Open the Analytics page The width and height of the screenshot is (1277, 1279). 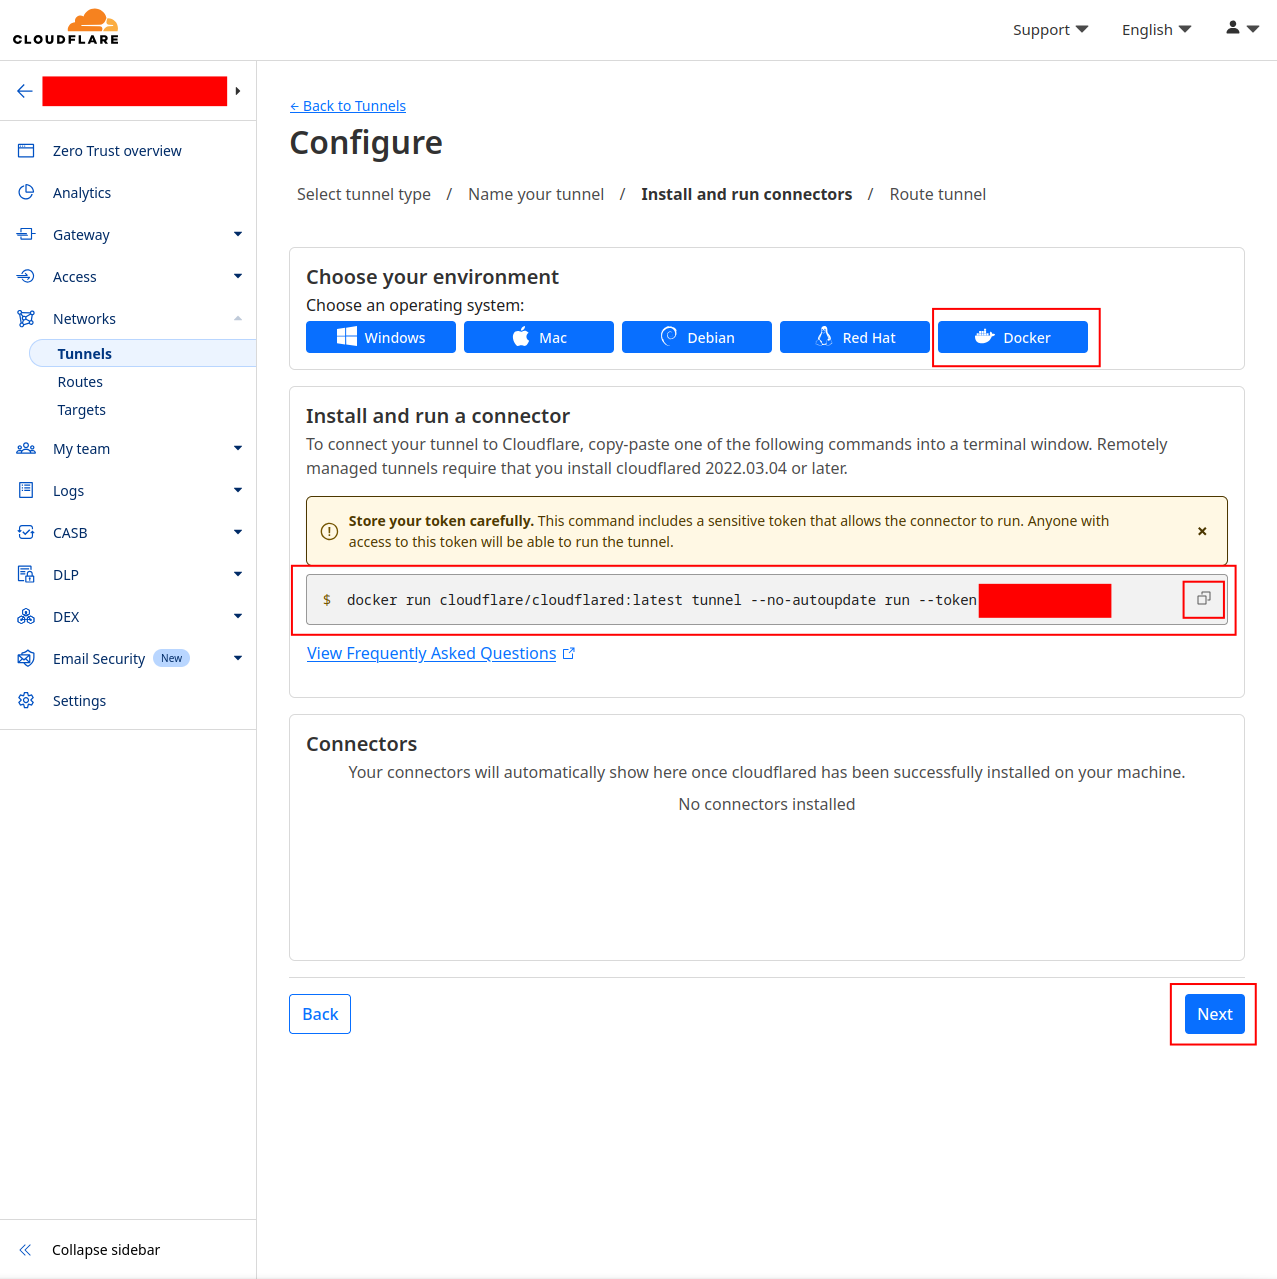pos(82,193)
